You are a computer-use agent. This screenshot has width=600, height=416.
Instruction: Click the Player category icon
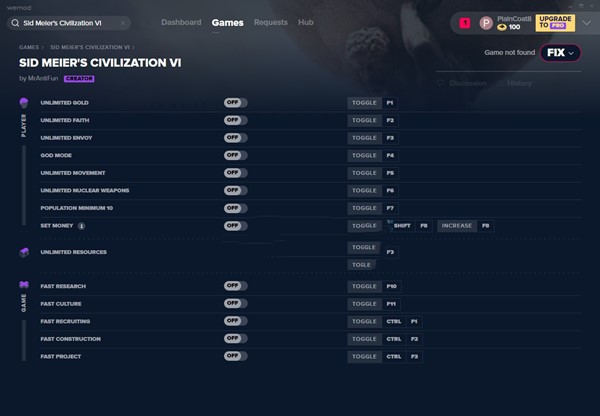click(24, 102)
